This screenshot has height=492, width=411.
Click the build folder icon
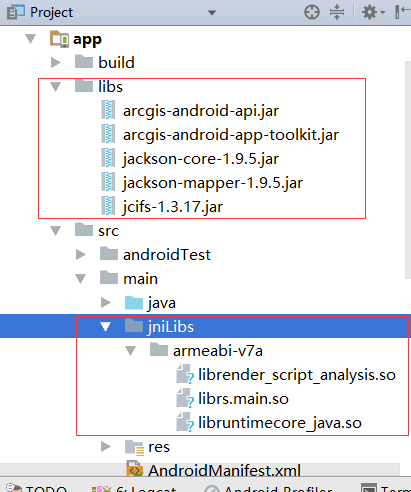(x=84, y=62)
